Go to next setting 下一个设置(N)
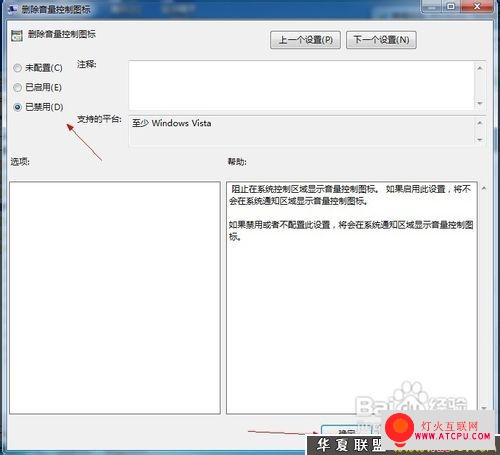The width and height of the screenshot is (500, 455). (x=381, y=40)
